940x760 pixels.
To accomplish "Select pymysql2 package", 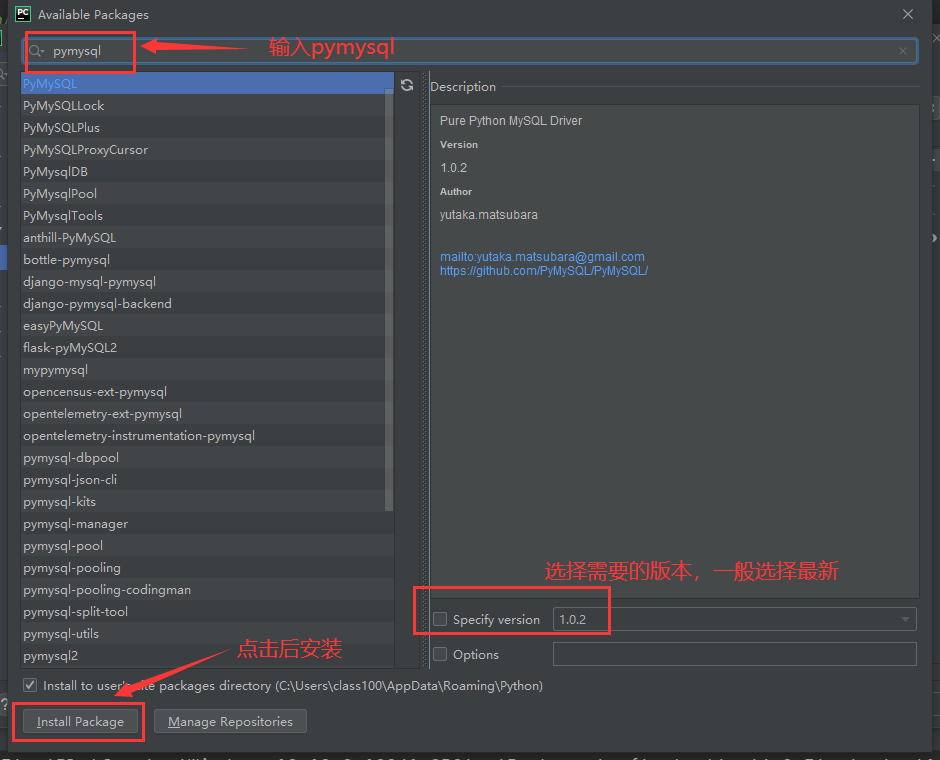I will [x=207, y=656].
